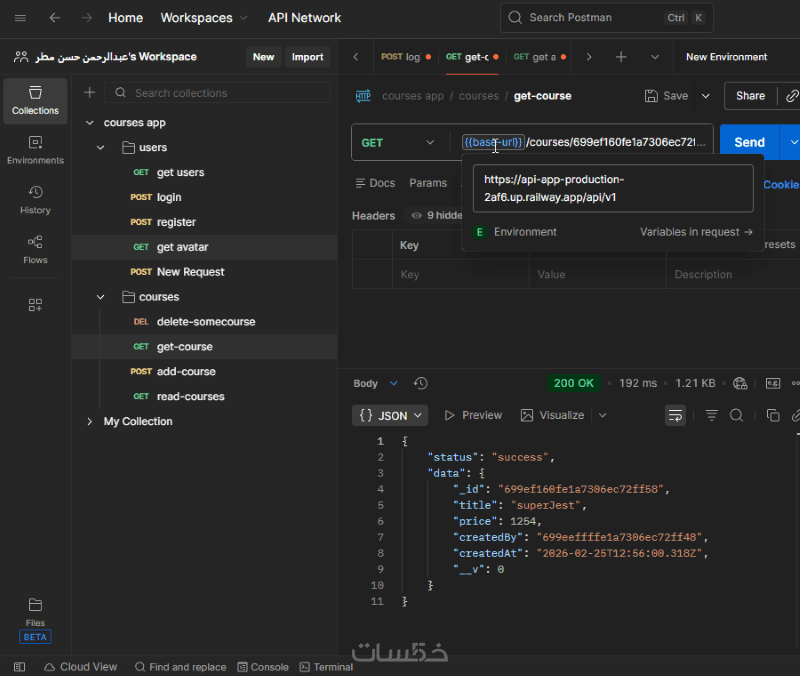
Task: Click the Files BETA folder icon
Action: pyautogui.click(x=35, y=605)
